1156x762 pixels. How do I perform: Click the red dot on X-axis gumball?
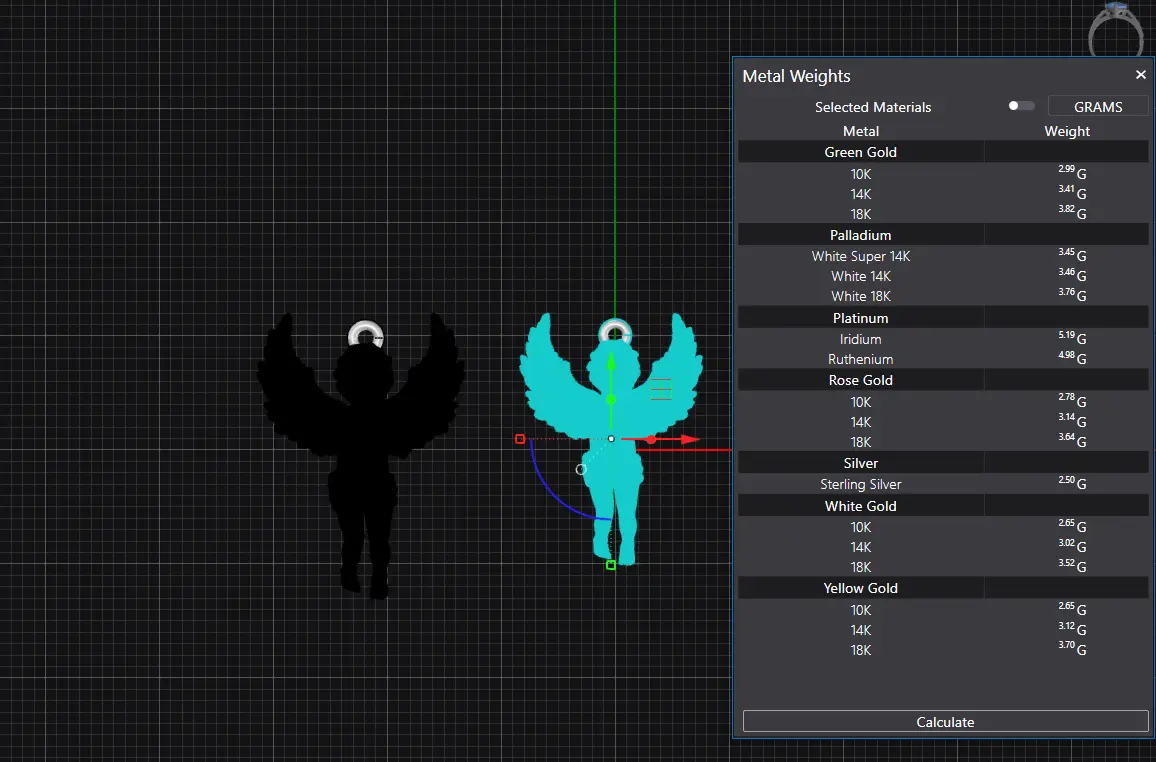651,439
